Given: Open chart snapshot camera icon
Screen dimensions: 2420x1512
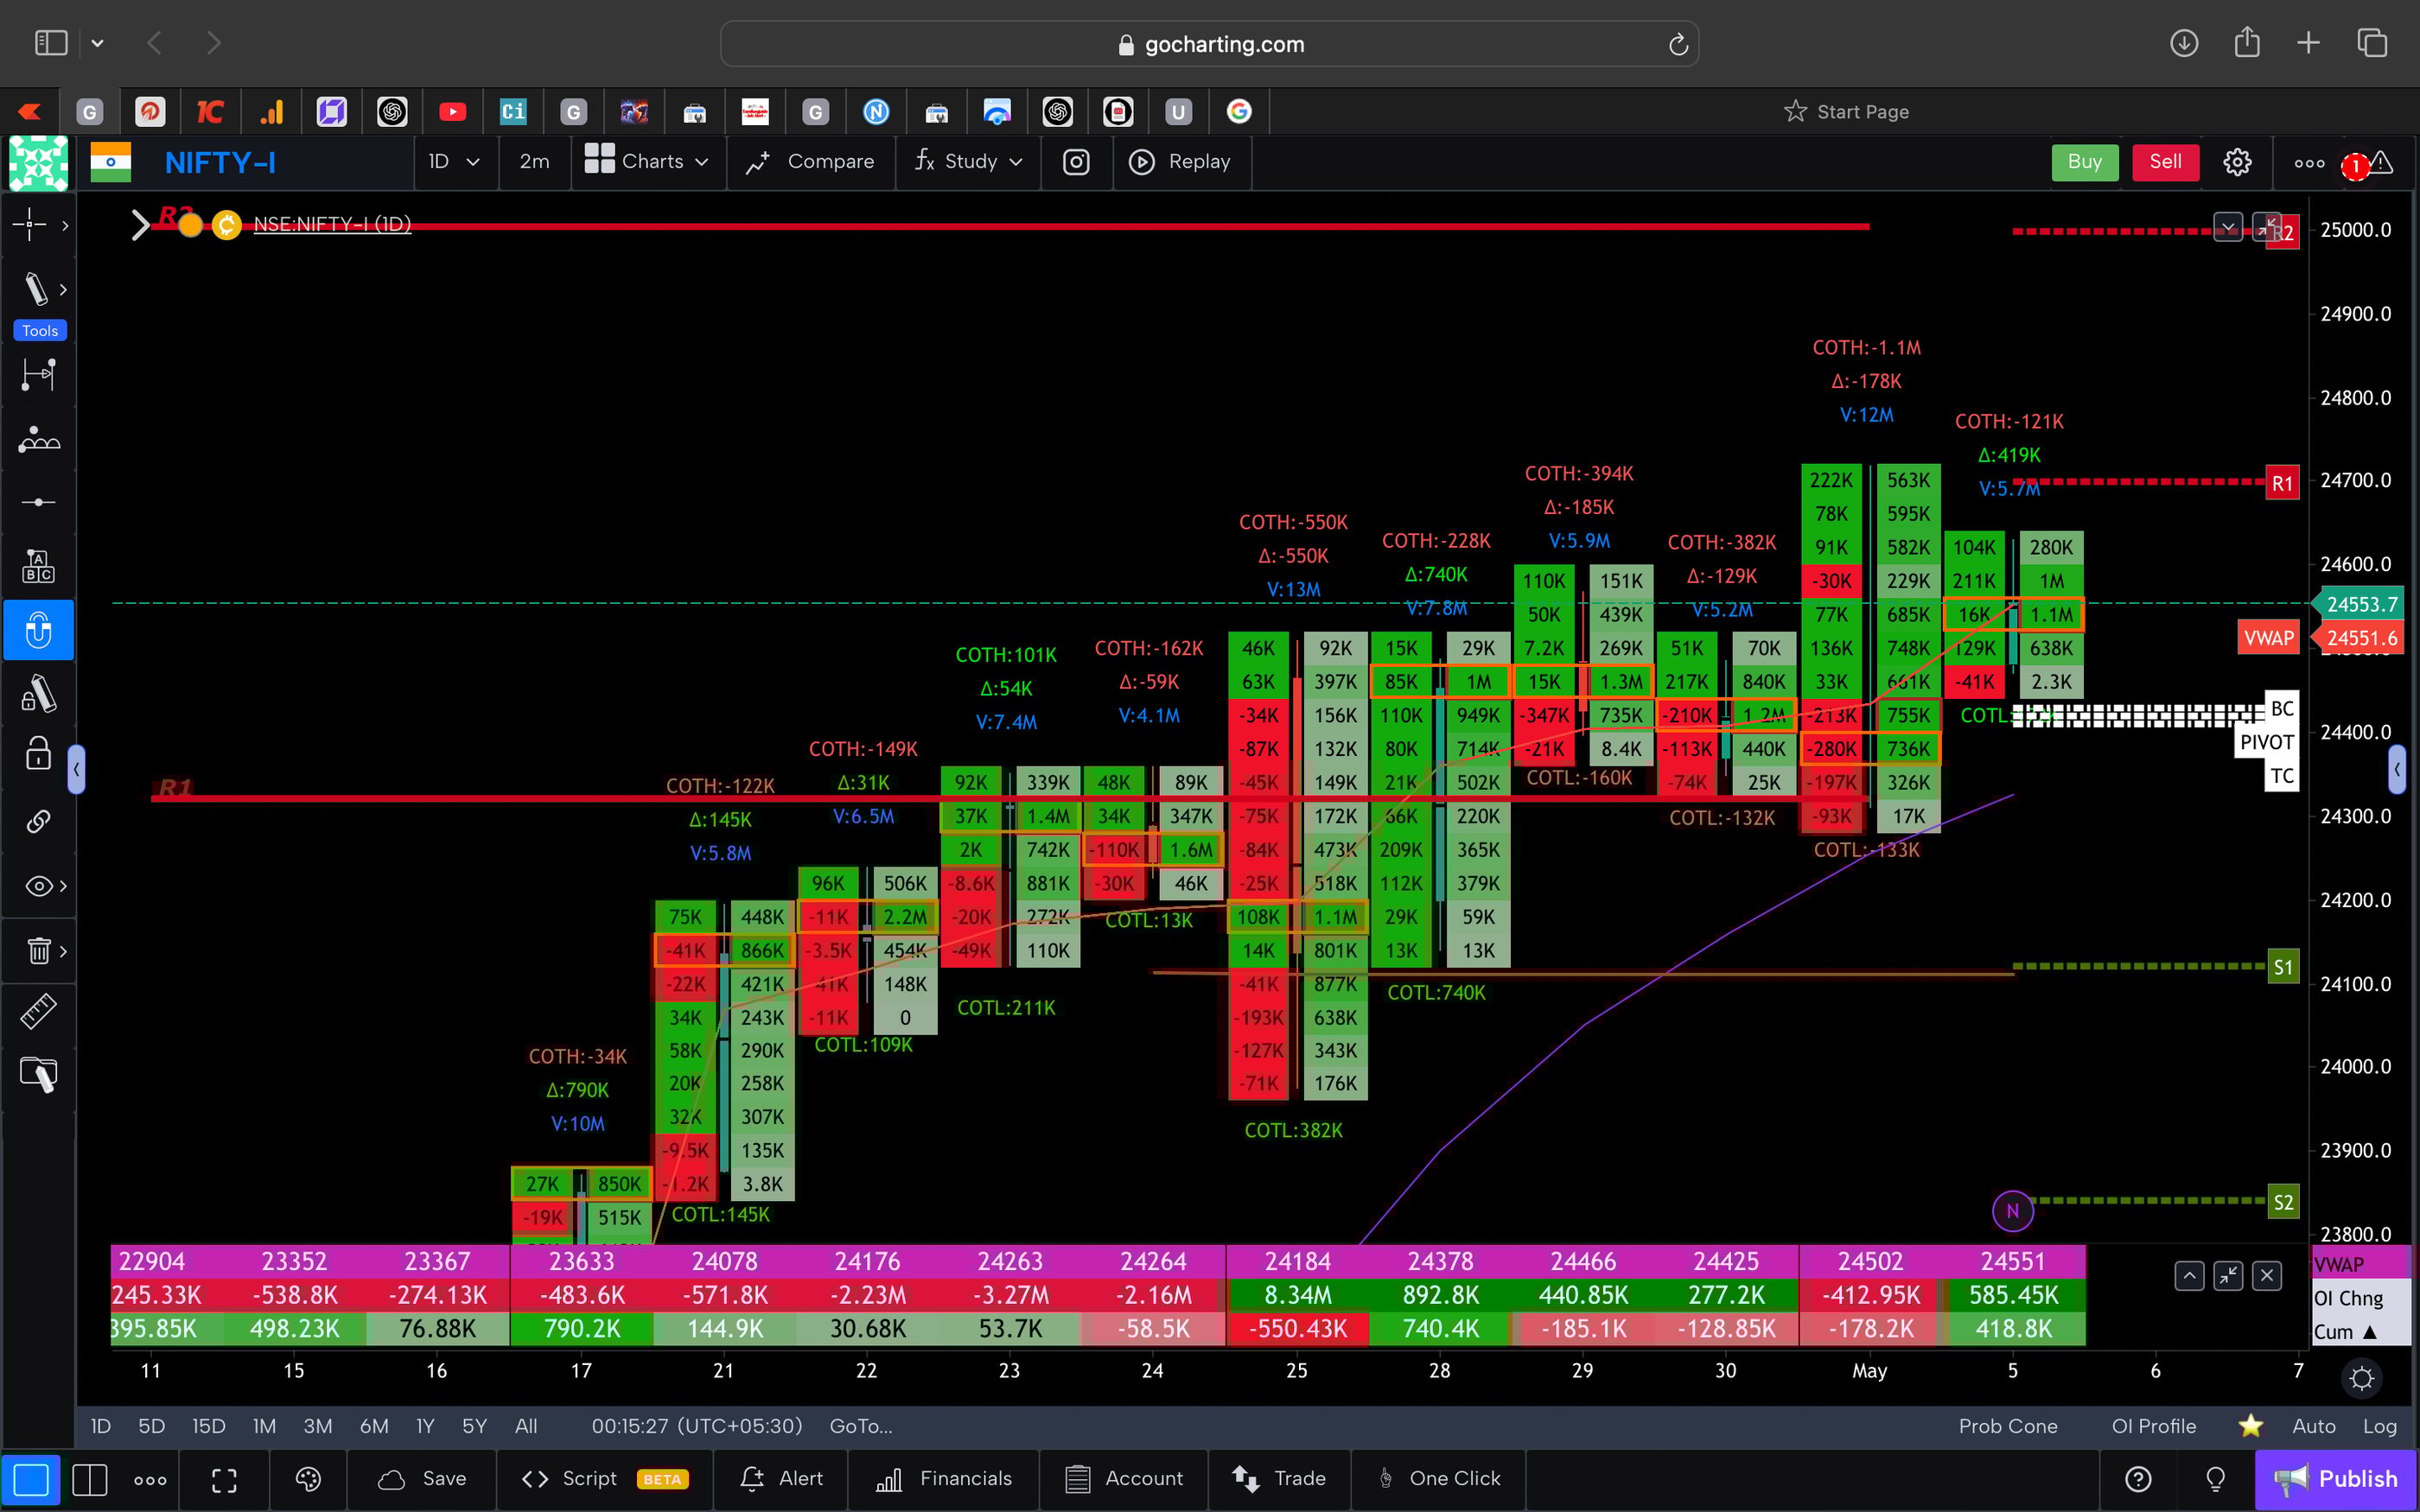Looking at the screenshot, I should (1076, 161).
